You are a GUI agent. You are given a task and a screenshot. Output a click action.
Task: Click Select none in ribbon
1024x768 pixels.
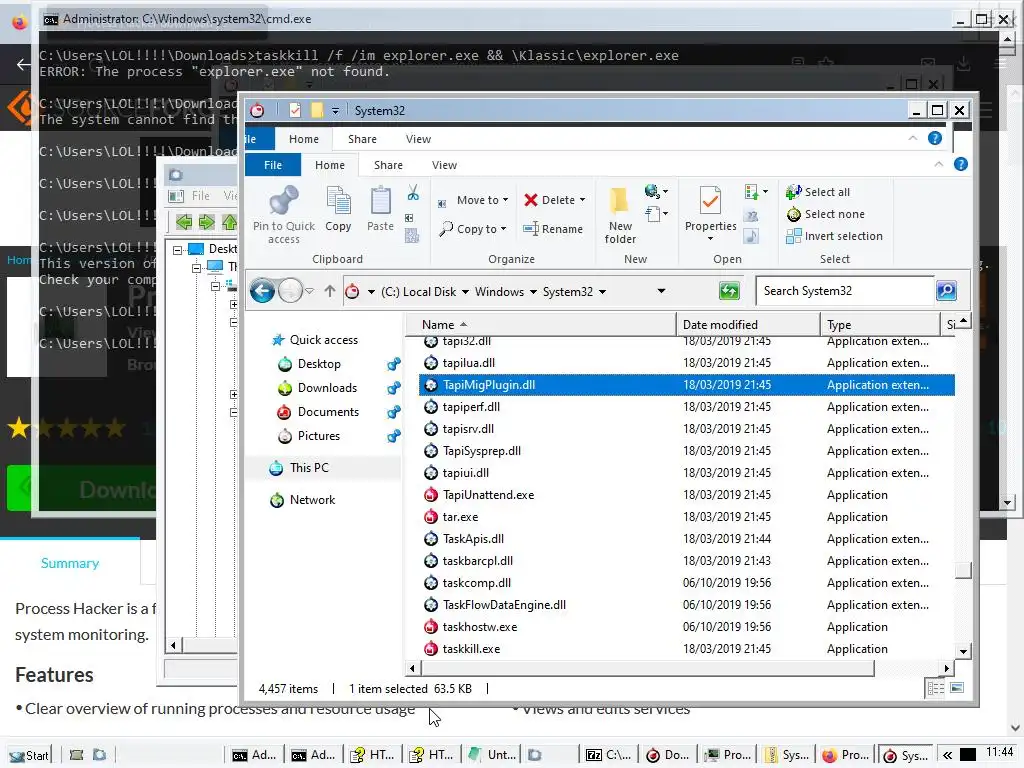point(826,214)
